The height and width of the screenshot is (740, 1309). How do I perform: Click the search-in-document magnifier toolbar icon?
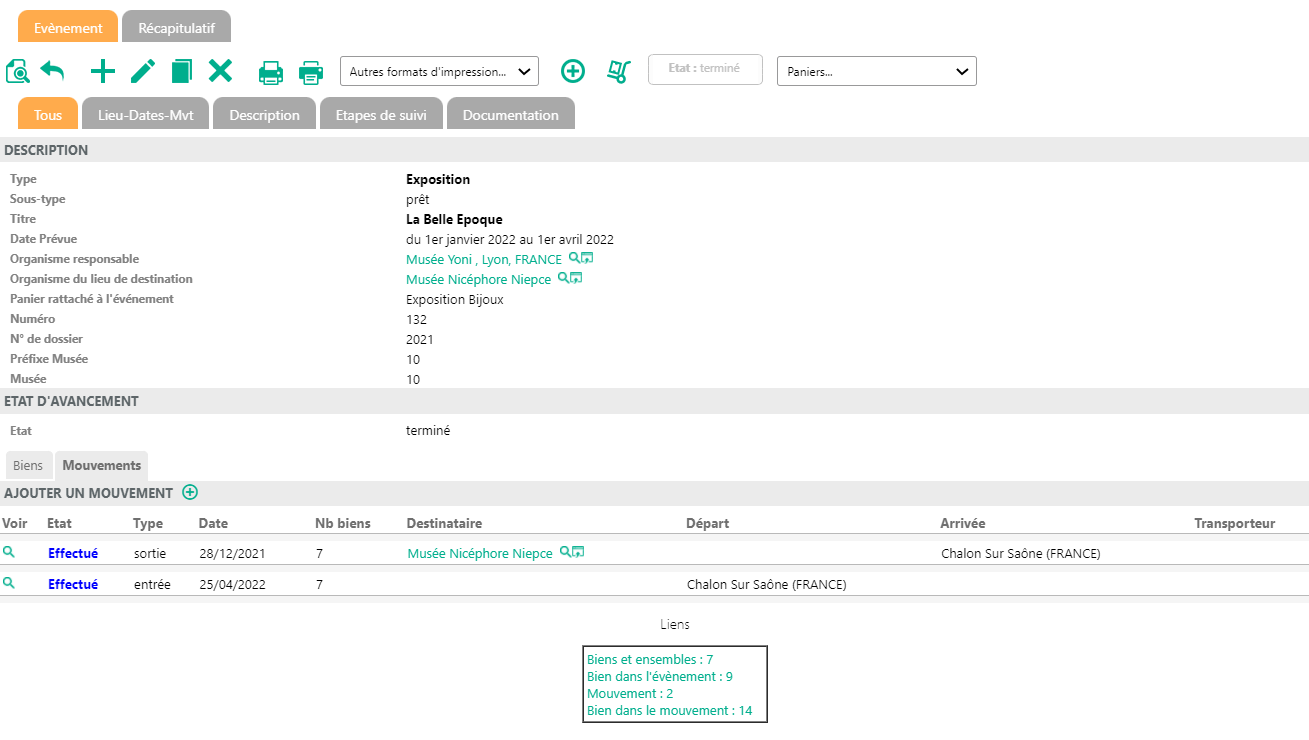[x=17, y=72]
